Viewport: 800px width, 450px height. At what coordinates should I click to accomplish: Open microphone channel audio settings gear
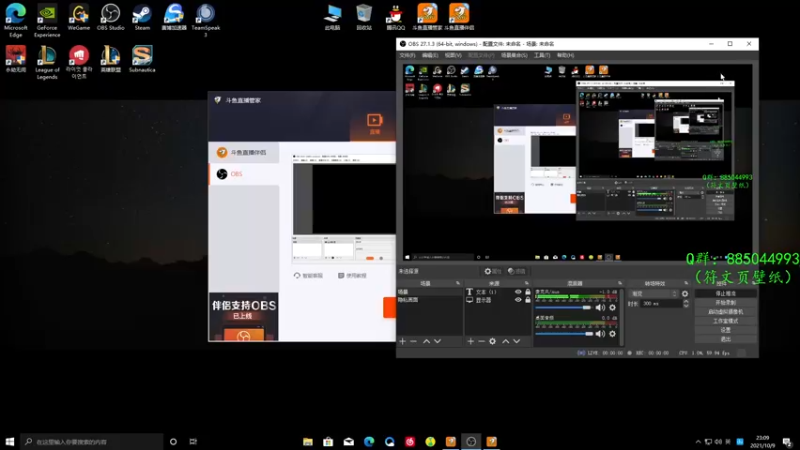click(613, 307)
